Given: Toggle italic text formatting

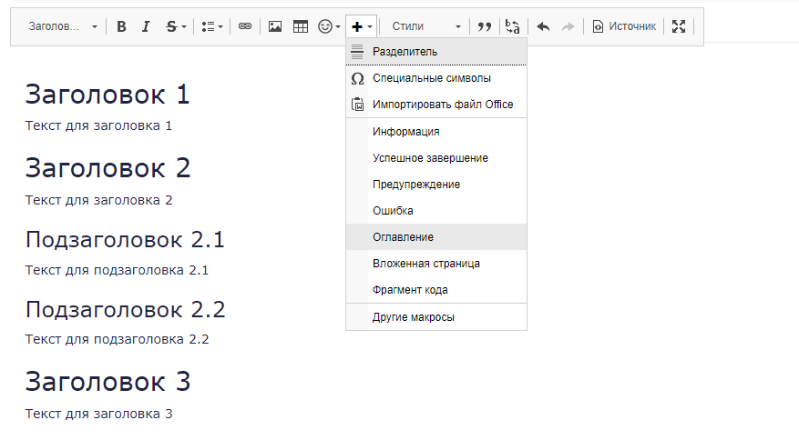Looking at the screenshot, I should click(x=146, y=27).
